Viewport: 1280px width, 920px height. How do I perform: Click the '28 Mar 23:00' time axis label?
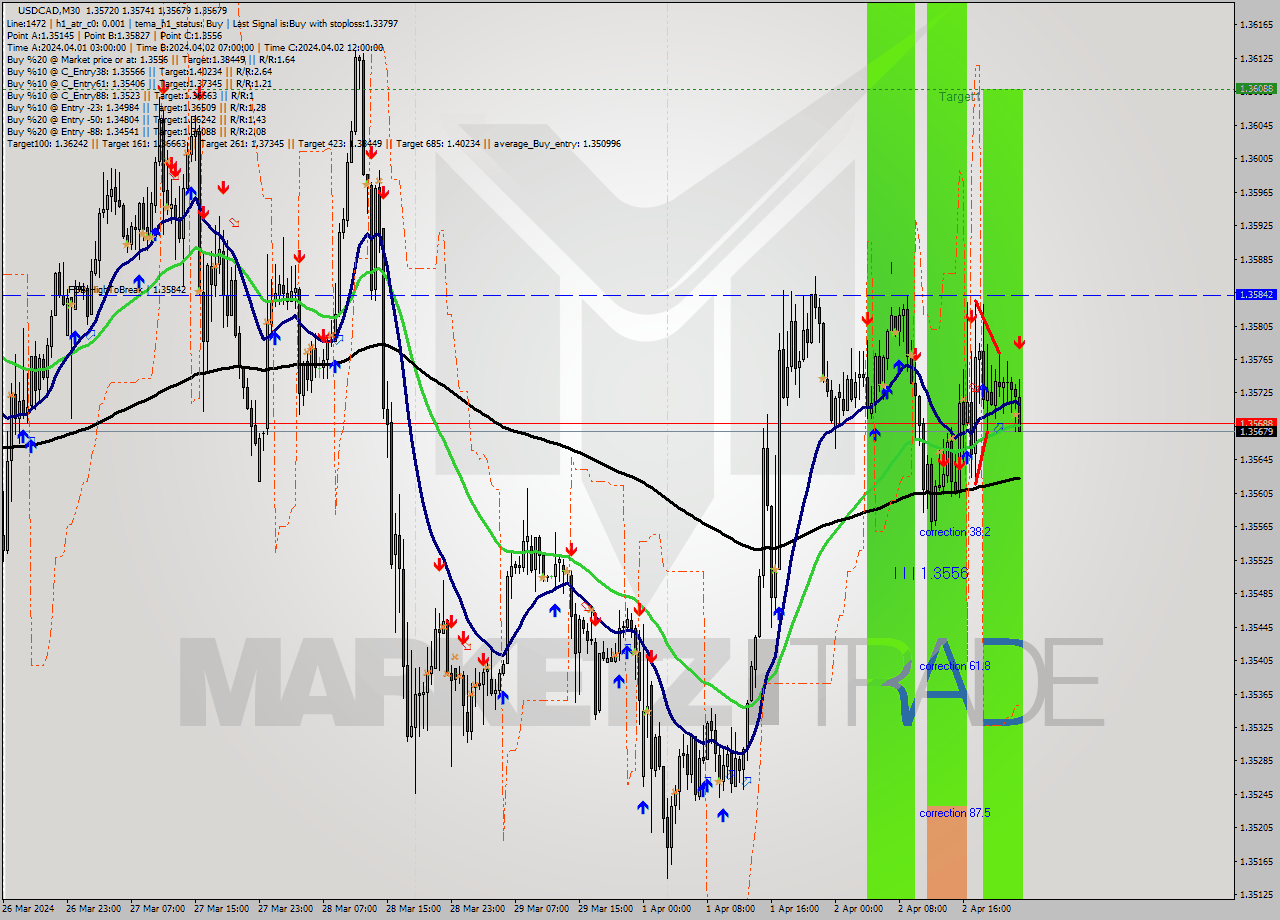pyautogui.click(x=478, y=909)
